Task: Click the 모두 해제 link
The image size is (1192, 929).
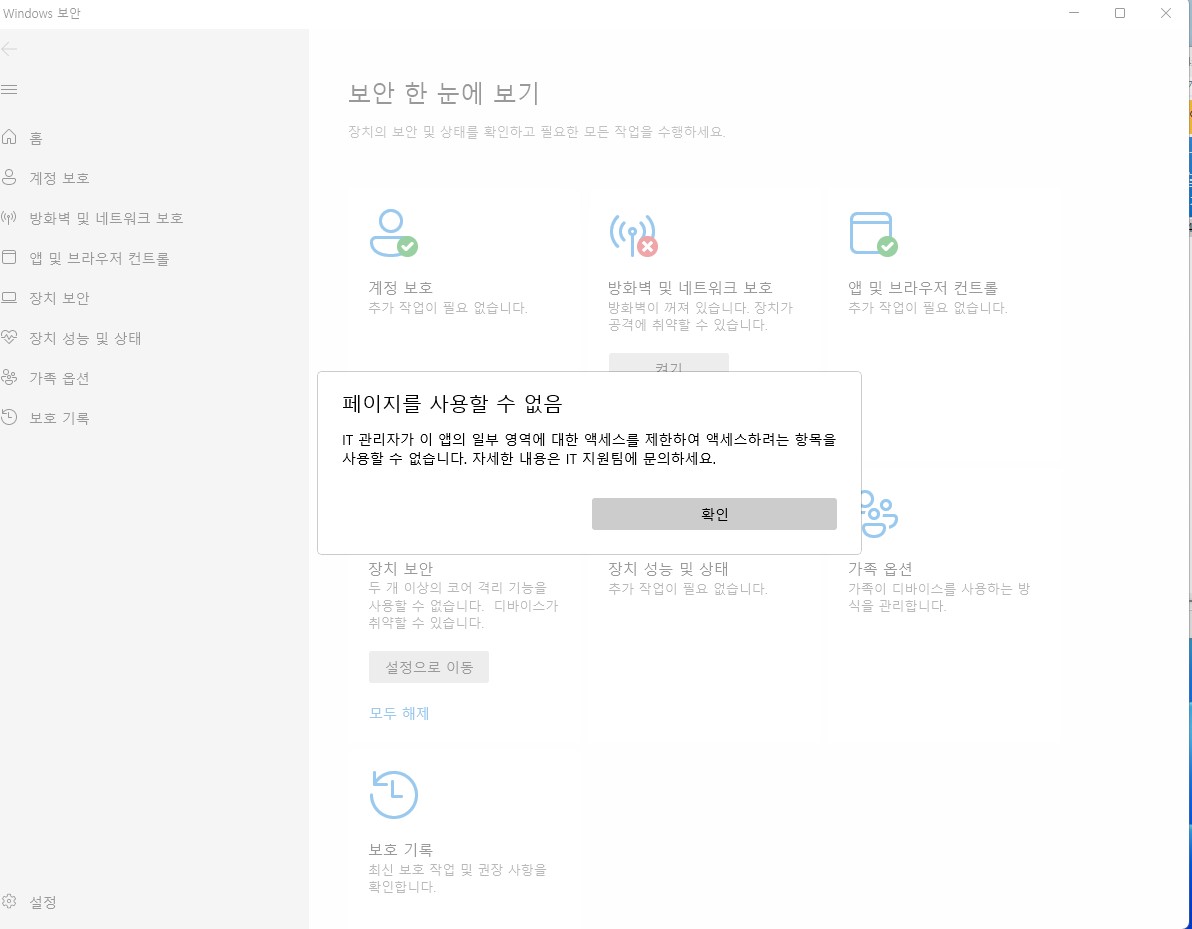Action: 399,713
